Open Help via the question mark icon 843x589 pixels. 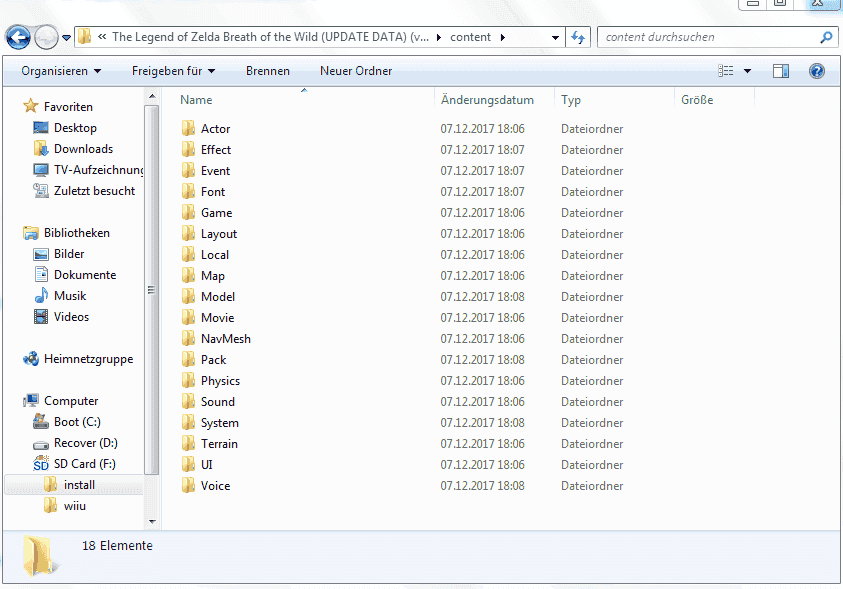point(817,71)
